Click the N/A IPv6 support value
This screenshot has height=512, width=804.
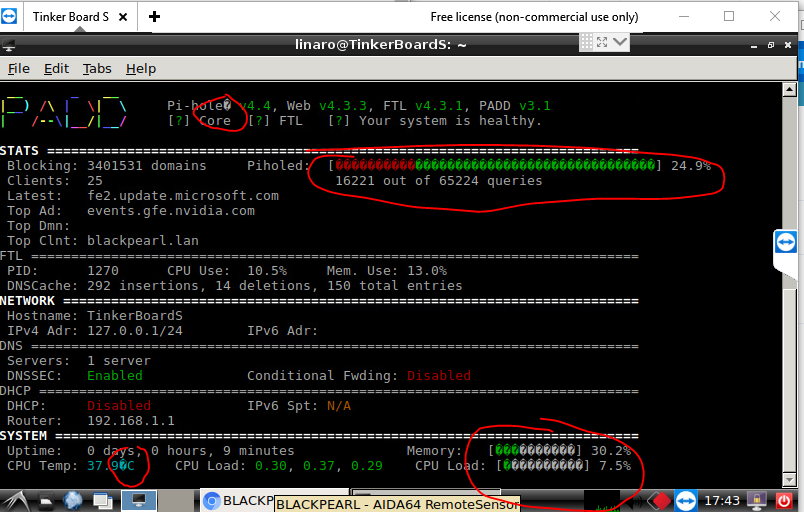339,406
